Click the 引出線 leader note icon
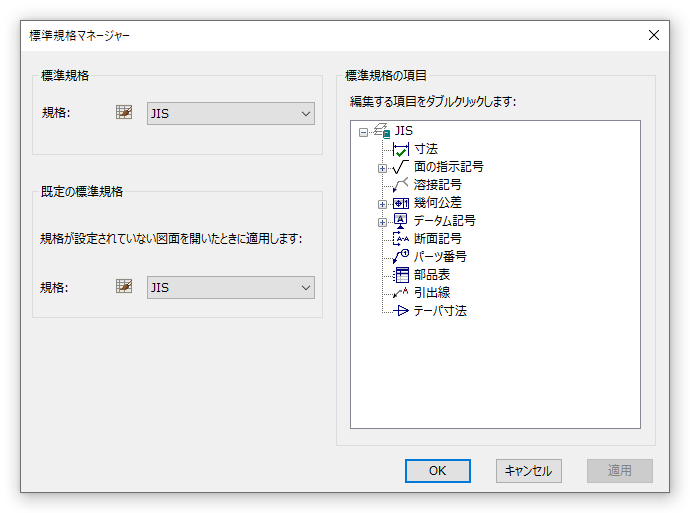 (x=400, y=293)
